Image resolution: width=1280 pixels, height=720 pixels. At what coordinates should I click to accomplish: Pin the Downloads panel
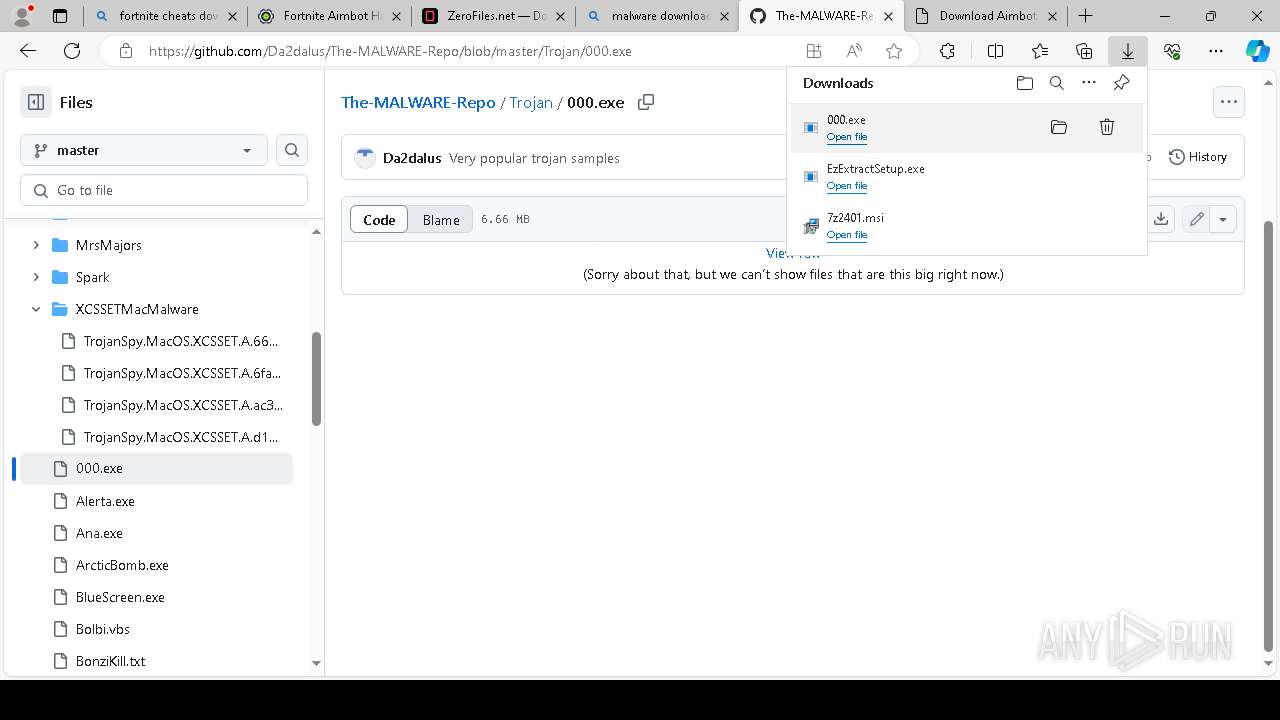point(1121,83)
